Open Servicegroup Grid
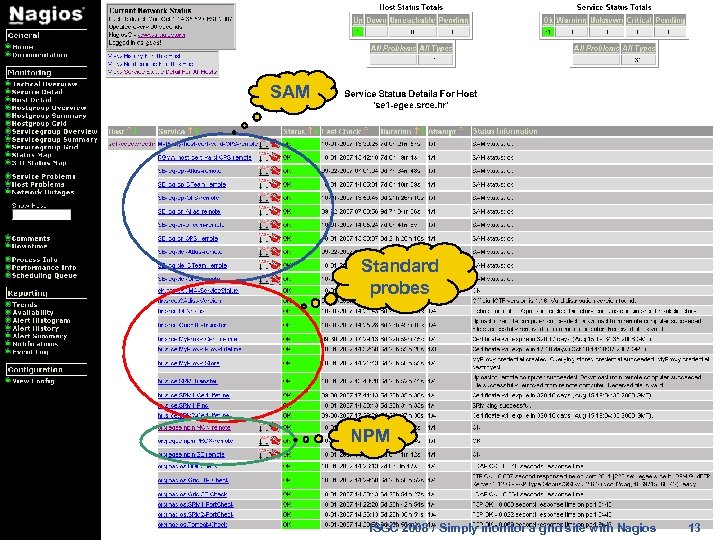720x540 pixels. click(x=45, y=147)
